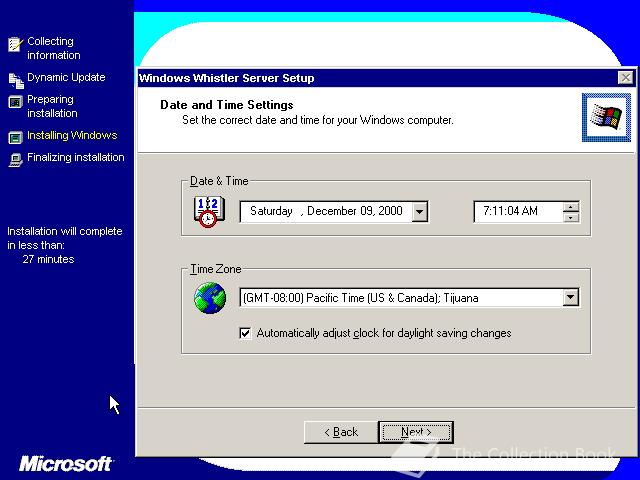Click the '27 minutes' remaining time text

(48, 259)
